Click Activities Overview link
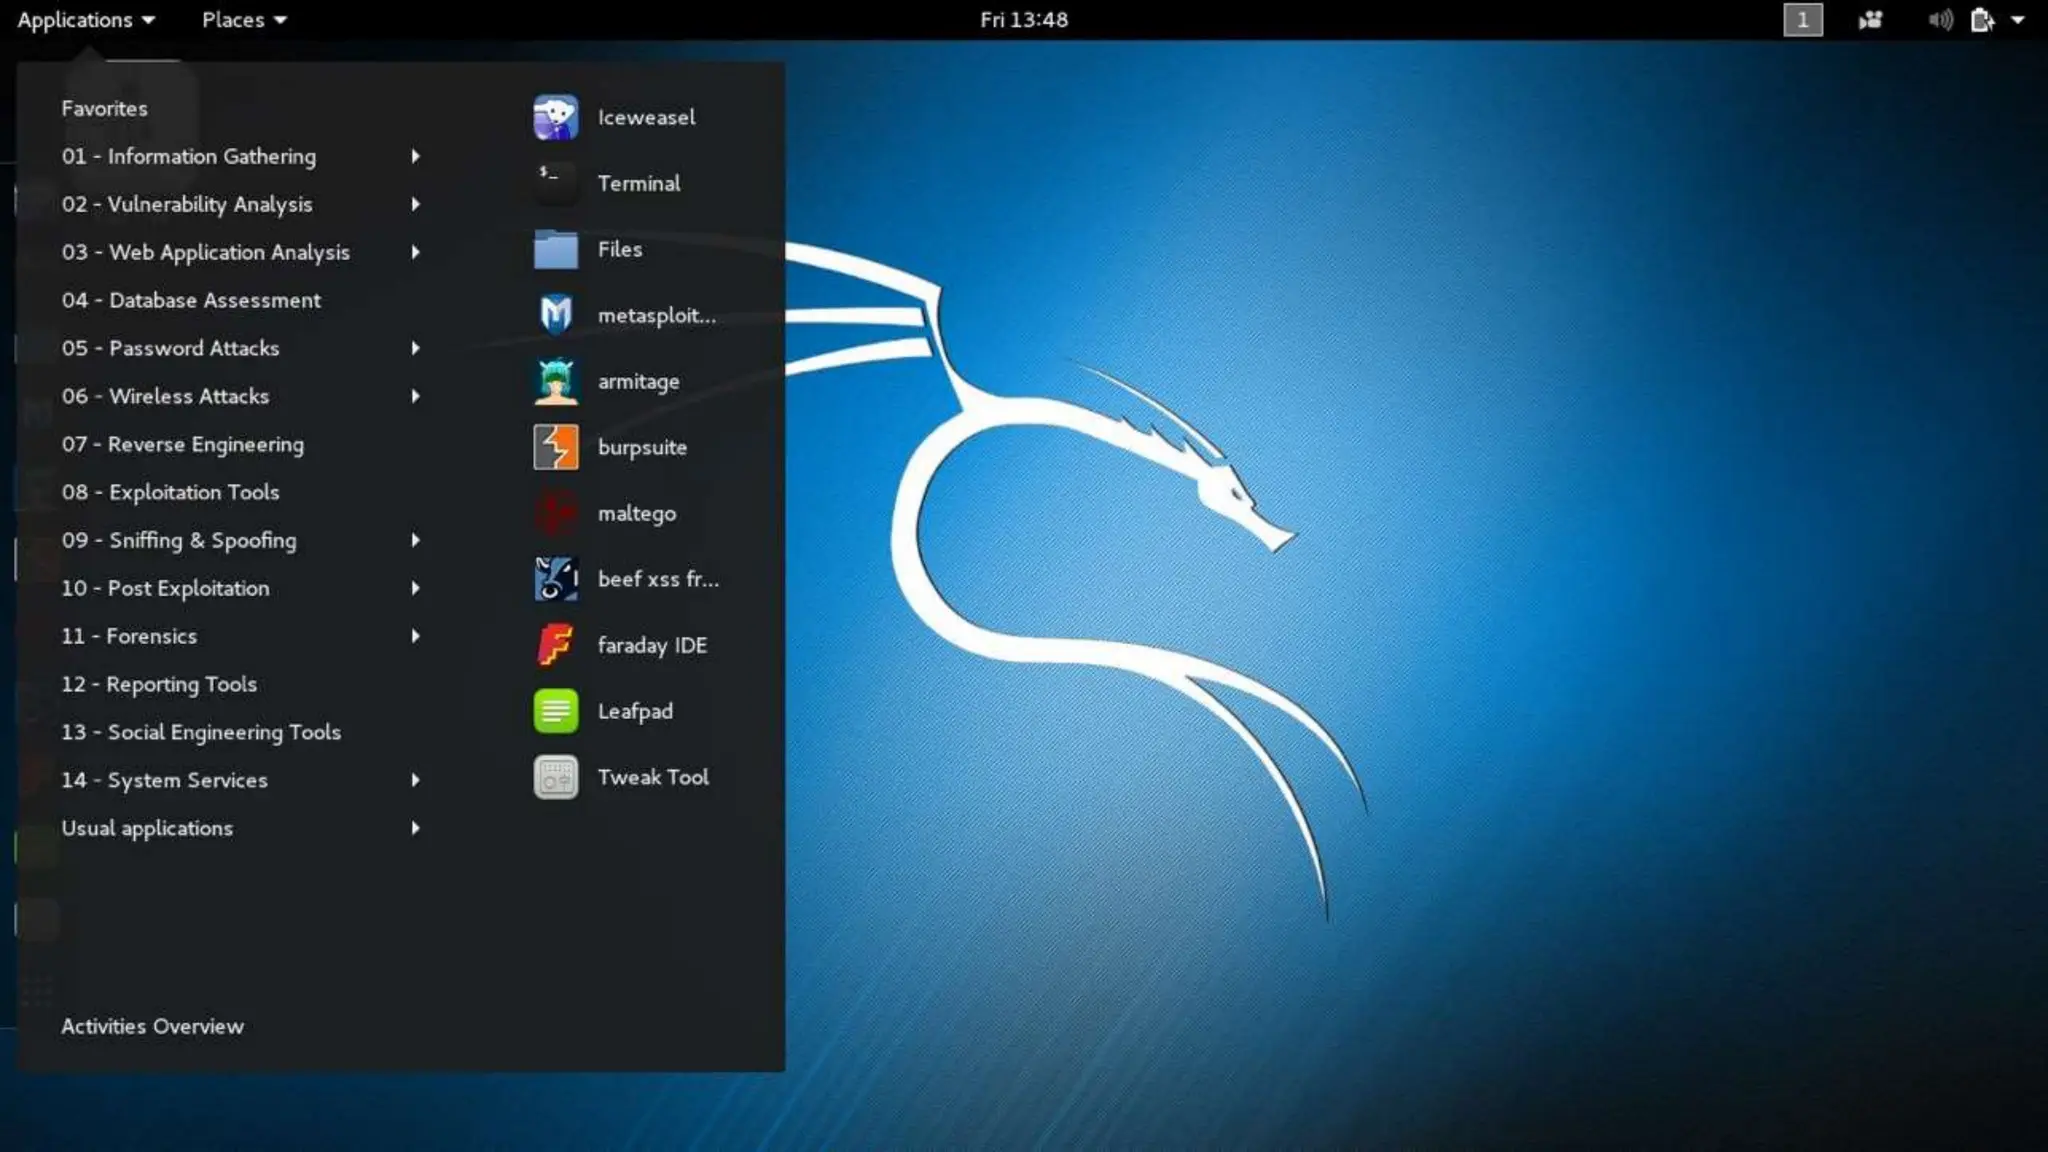Viewport: 2048px width, 1152px height. click(152, 1026)
